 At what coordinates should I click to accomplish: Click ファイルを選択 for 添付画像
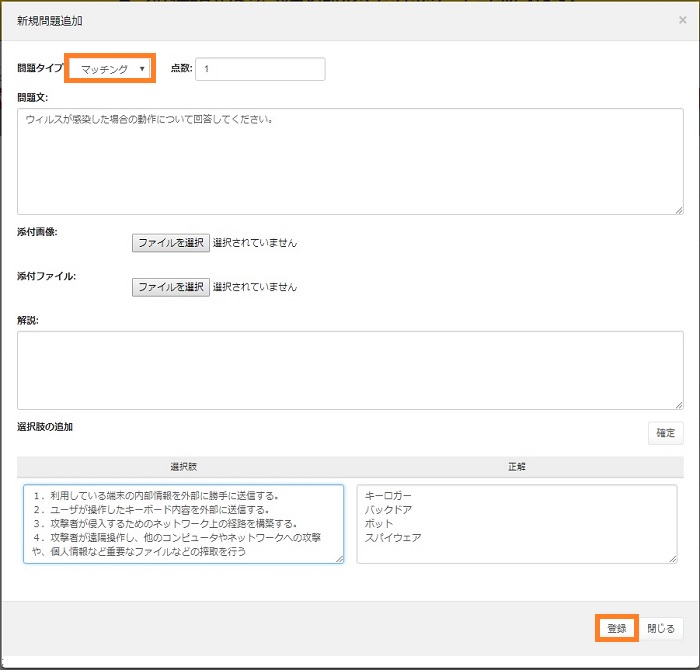tap(171, 242)
